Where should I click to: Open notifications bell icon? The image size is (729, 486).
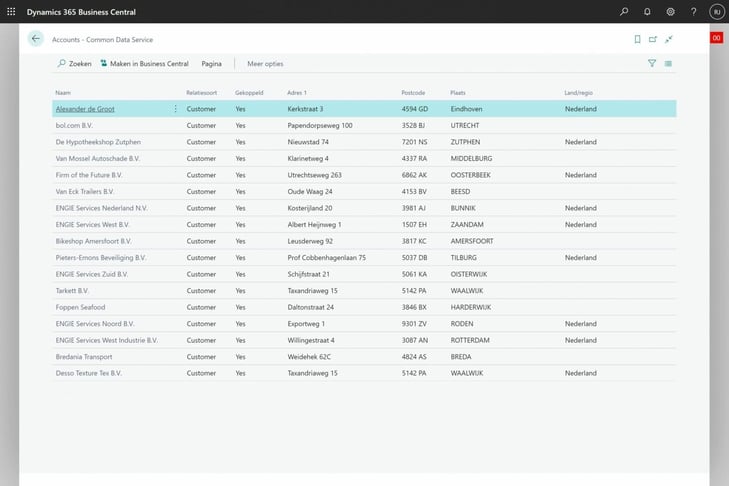647,12
